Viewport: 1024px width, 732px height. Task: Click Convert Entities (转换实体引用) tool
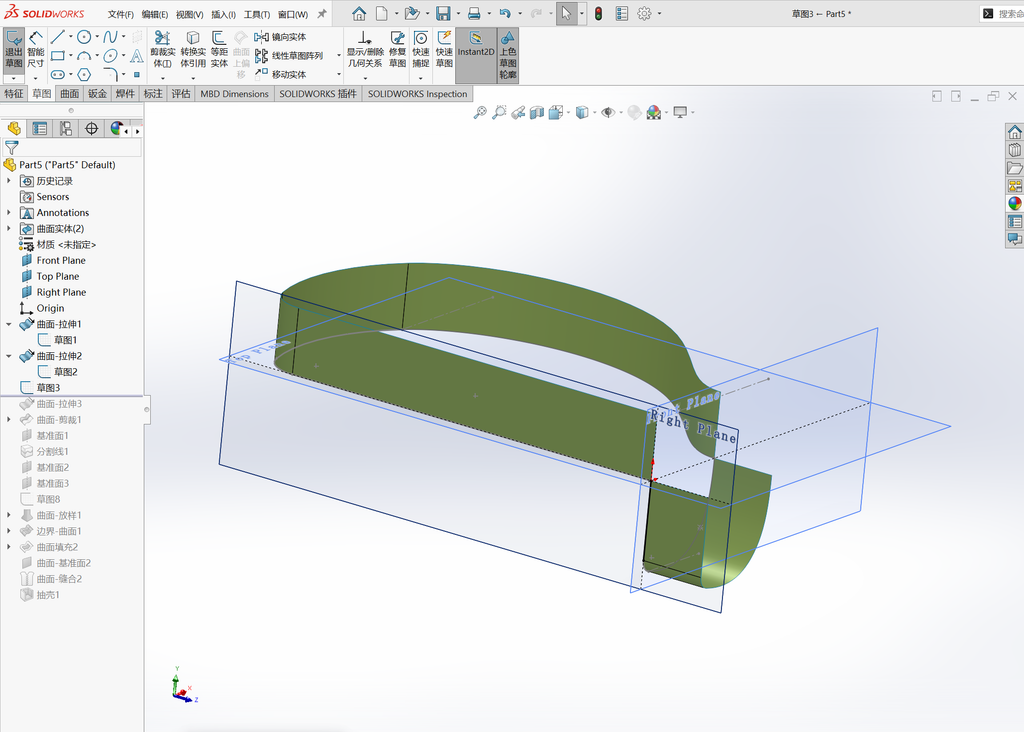[193, 49]
